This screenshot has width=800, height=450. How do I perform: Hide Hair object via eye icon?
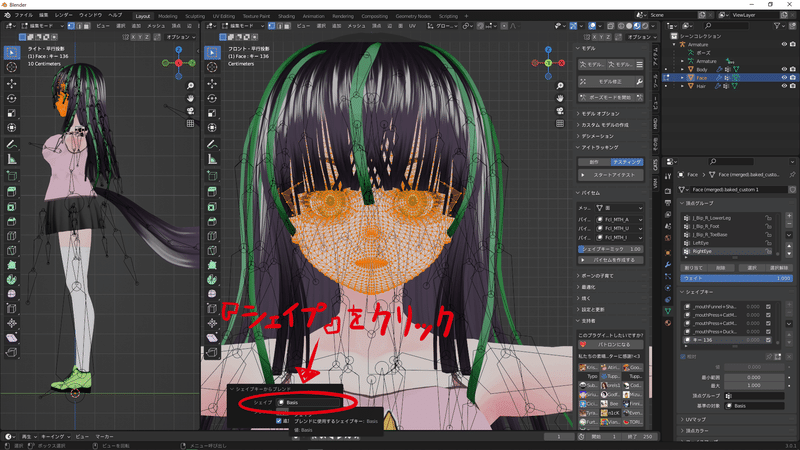click(x=784, y=86)
